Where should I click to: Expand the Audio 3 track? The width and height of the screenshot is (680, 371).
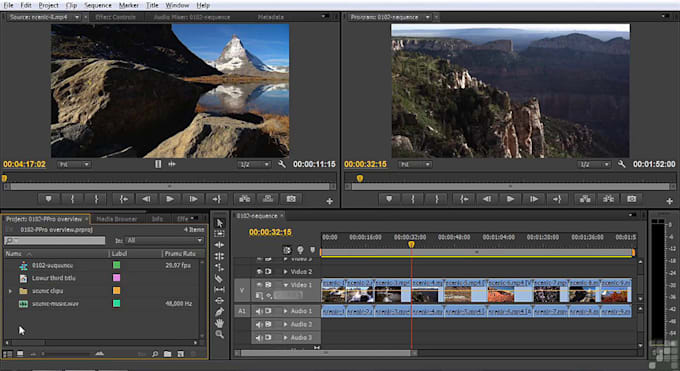pyautogui.click(x=285, y=338)
